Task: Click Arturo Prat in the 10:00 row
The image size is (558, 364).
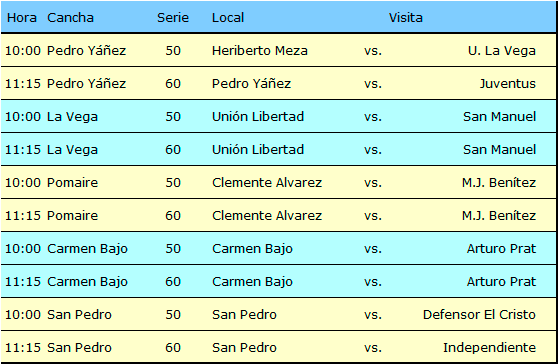Action: (501, 249)
